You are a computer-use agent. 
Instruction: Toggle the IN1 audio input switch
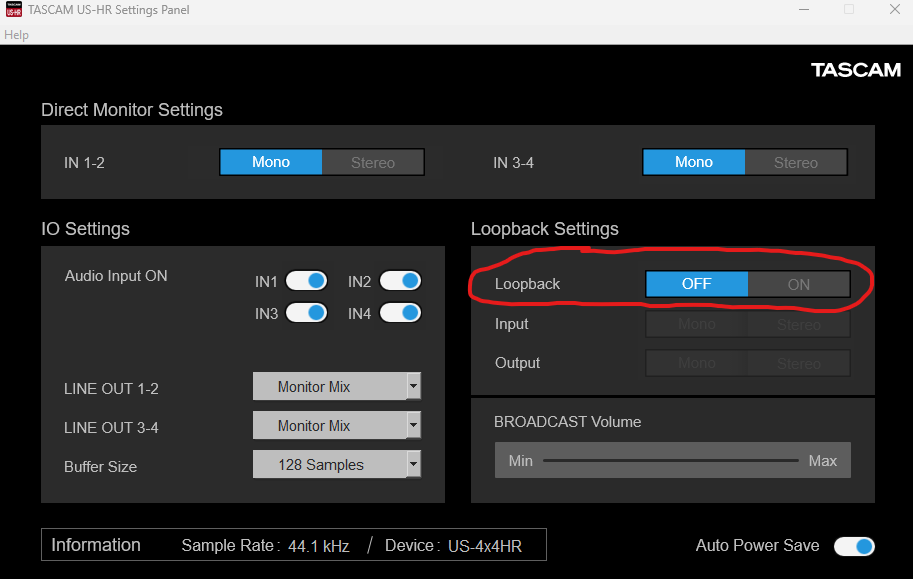pyautogui.click(x=306, y=281)
